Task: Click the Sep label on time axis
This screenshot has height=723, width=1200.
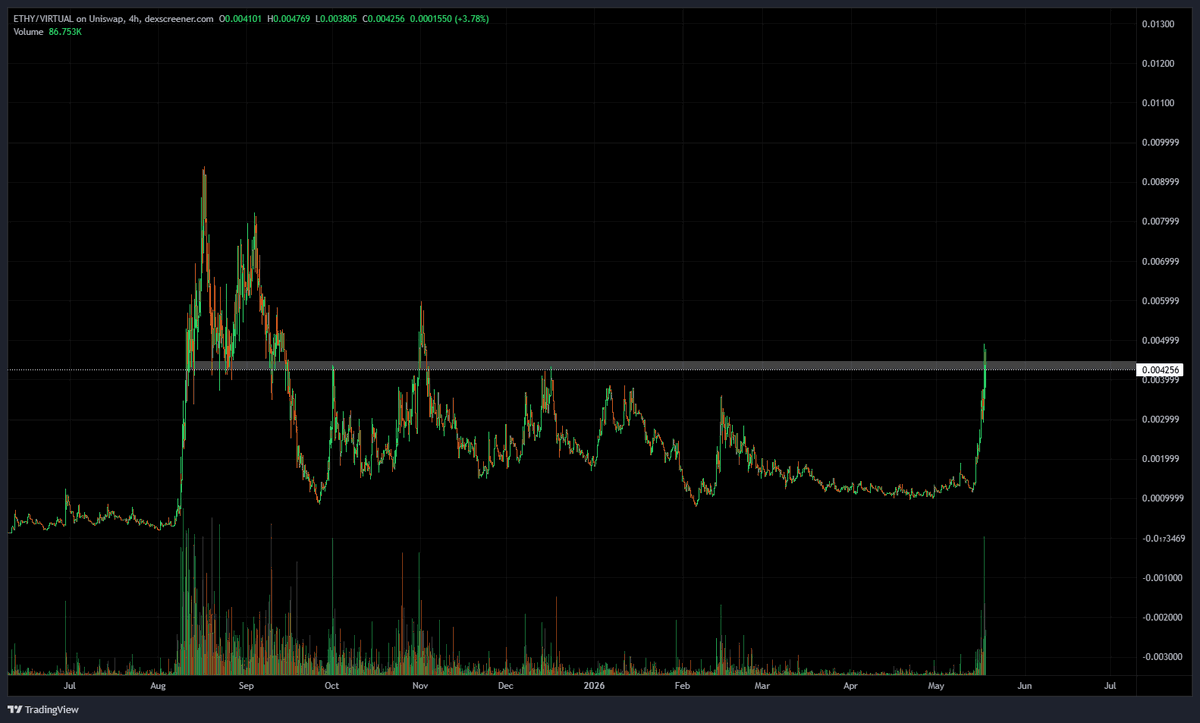Action: (248, 687)
